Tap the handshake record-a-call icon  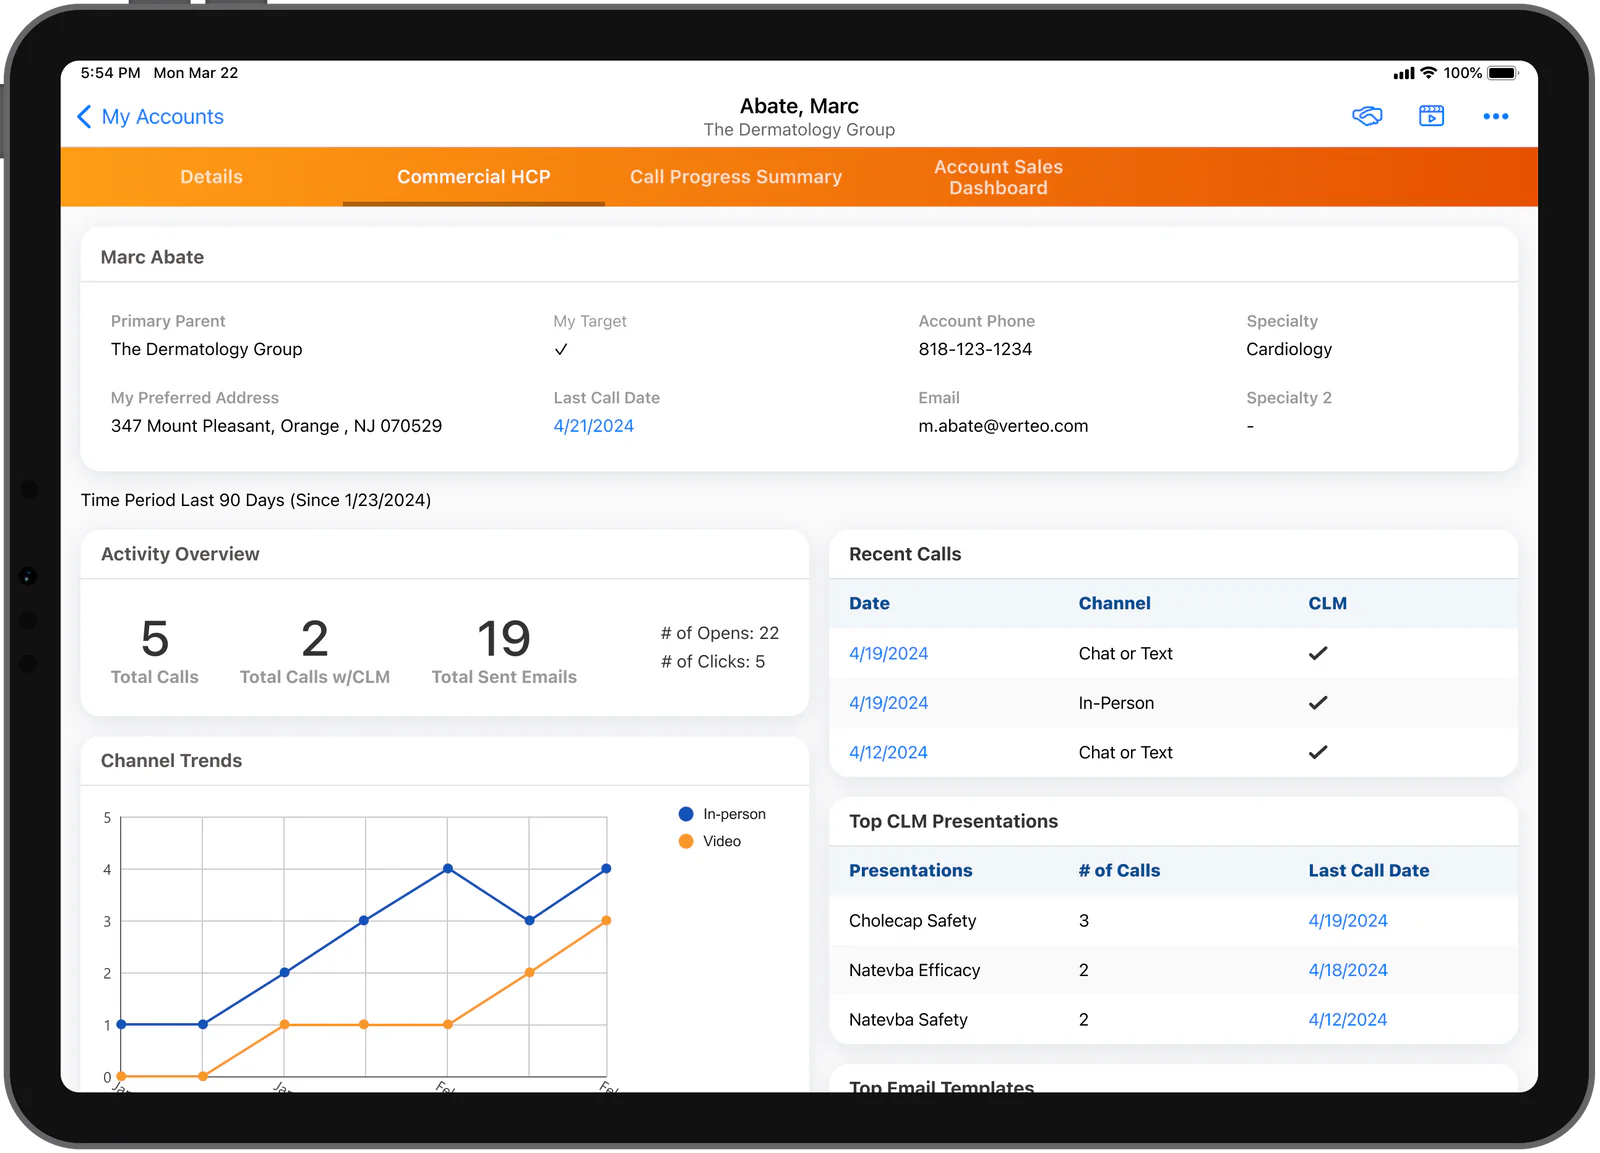(x=1367, y=116)
